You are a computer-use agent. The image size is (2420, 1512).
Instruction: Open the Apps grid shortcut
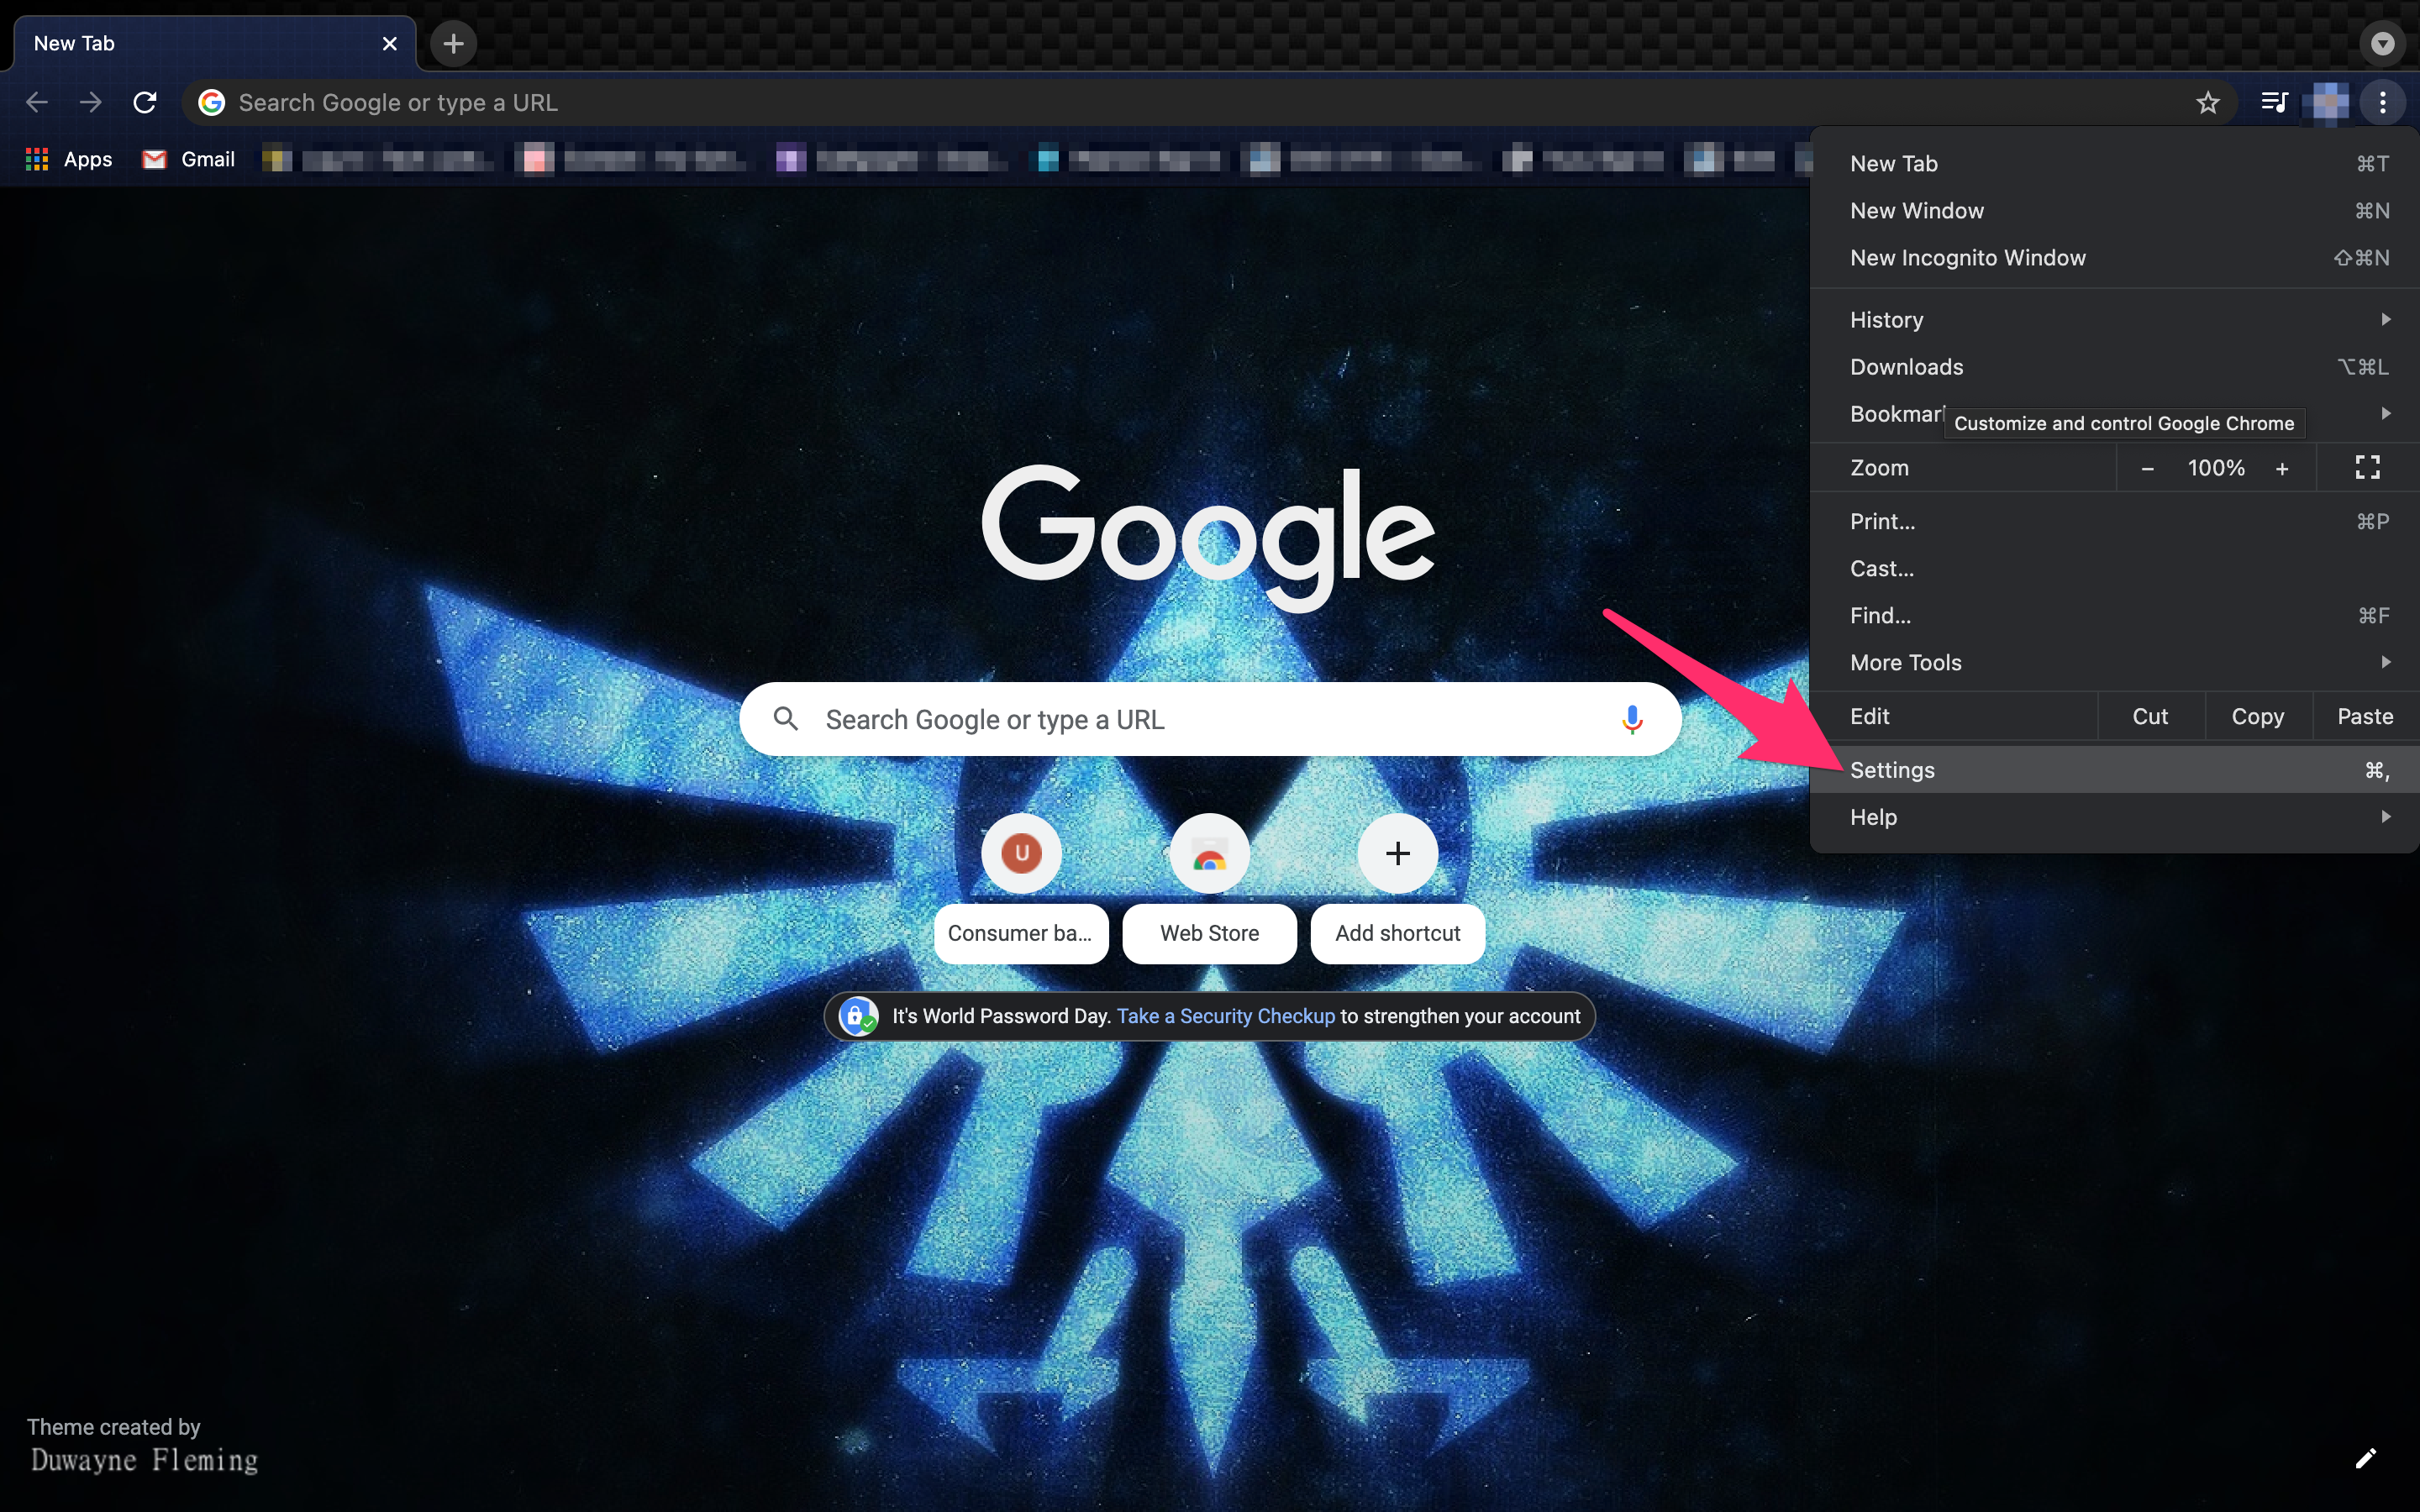coord(69,159)
